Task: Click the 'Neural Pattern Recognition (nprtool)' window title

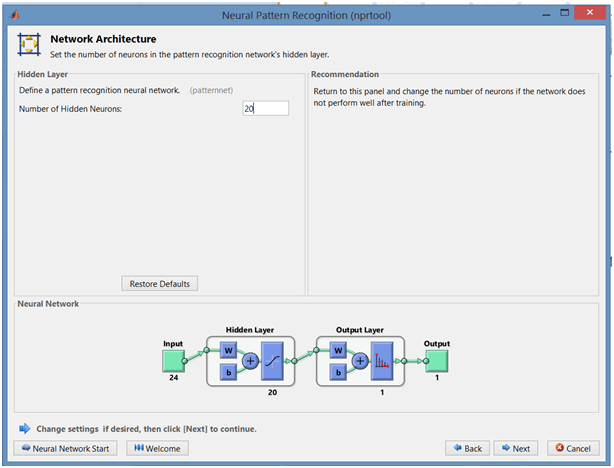Action: tap(306, 15)
